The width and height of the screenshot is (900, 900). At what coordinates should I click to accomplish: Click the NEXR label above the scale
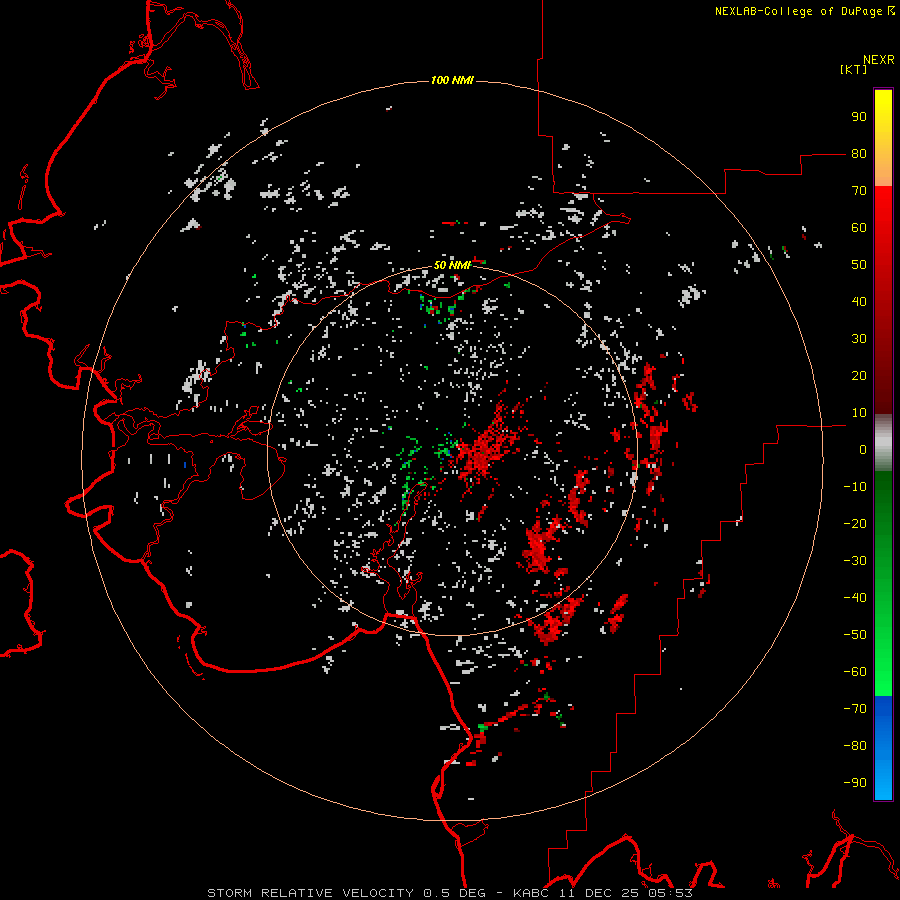tap(879, 60)
